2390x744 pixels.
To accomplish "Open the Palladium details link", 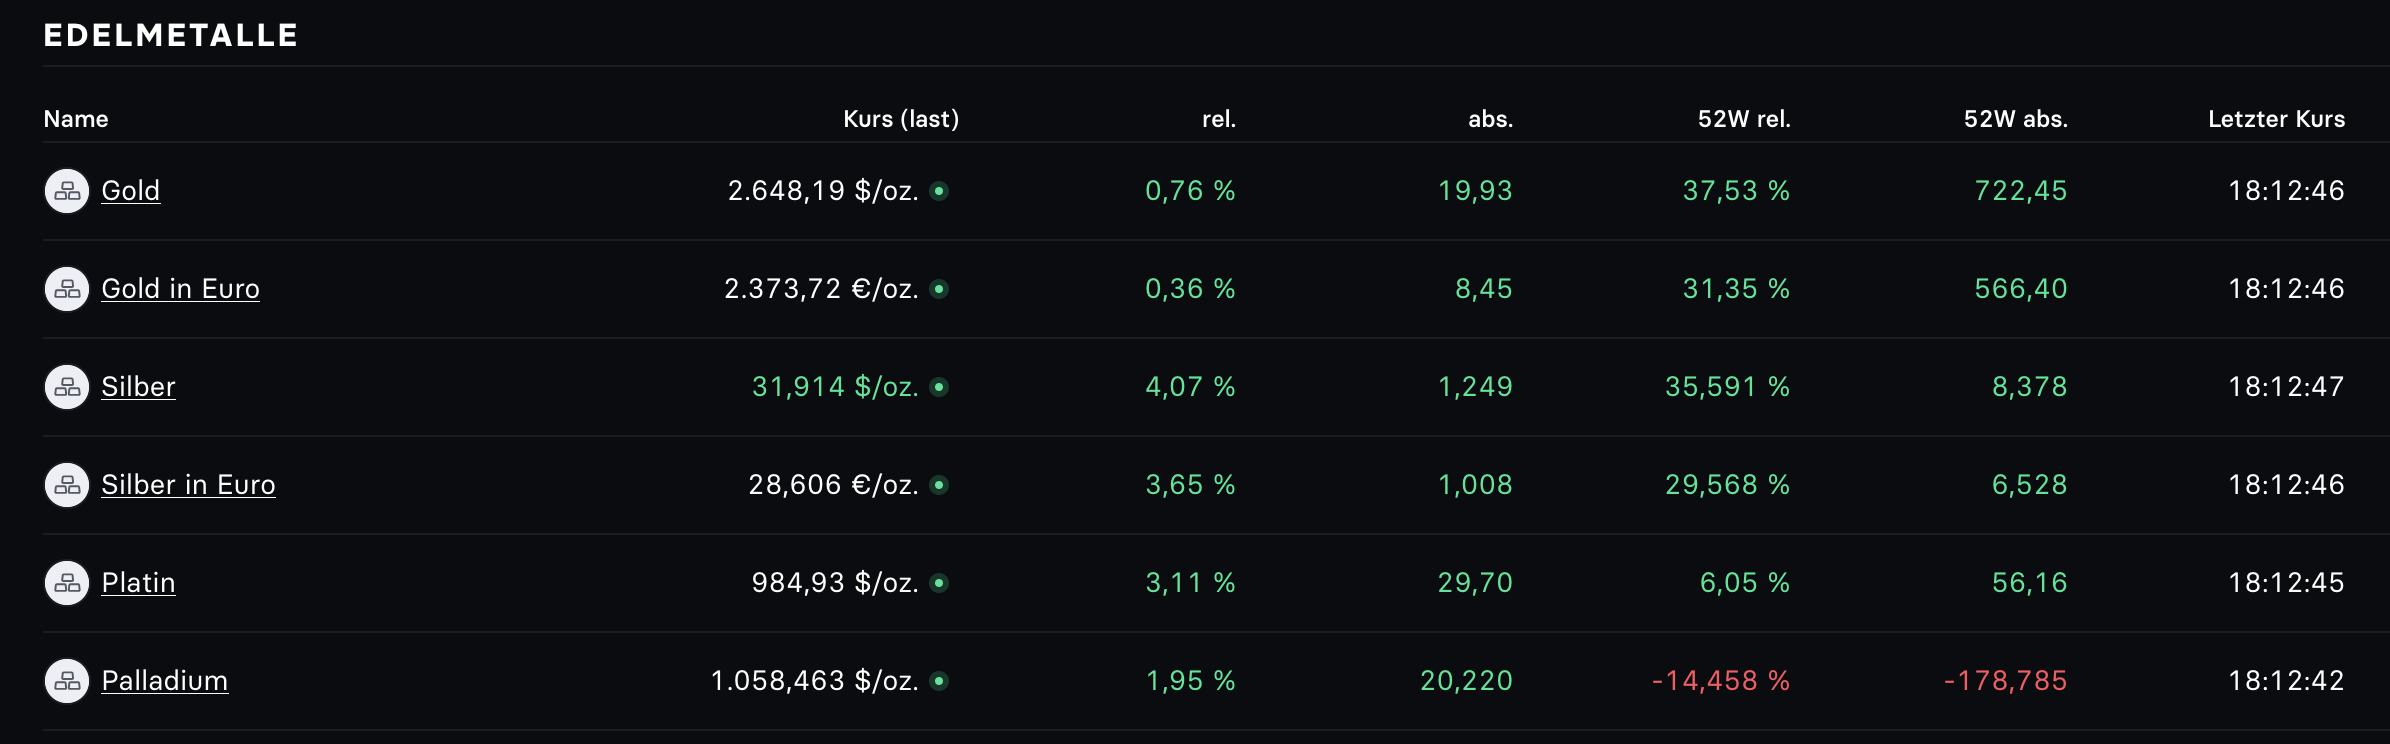I will pyautogui.click(x=164, y=681).
